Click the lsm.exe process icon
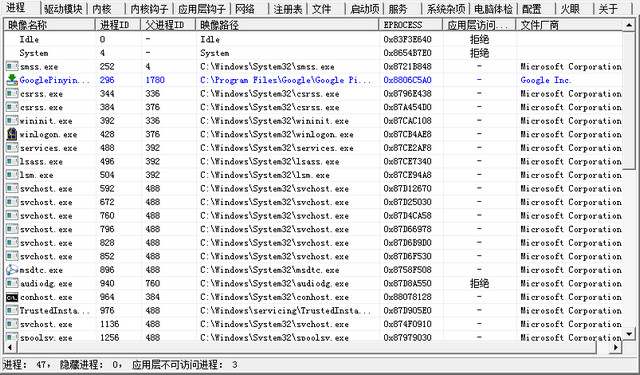The width and height of the screenshot is (640, 375). [x=12, y=175]
